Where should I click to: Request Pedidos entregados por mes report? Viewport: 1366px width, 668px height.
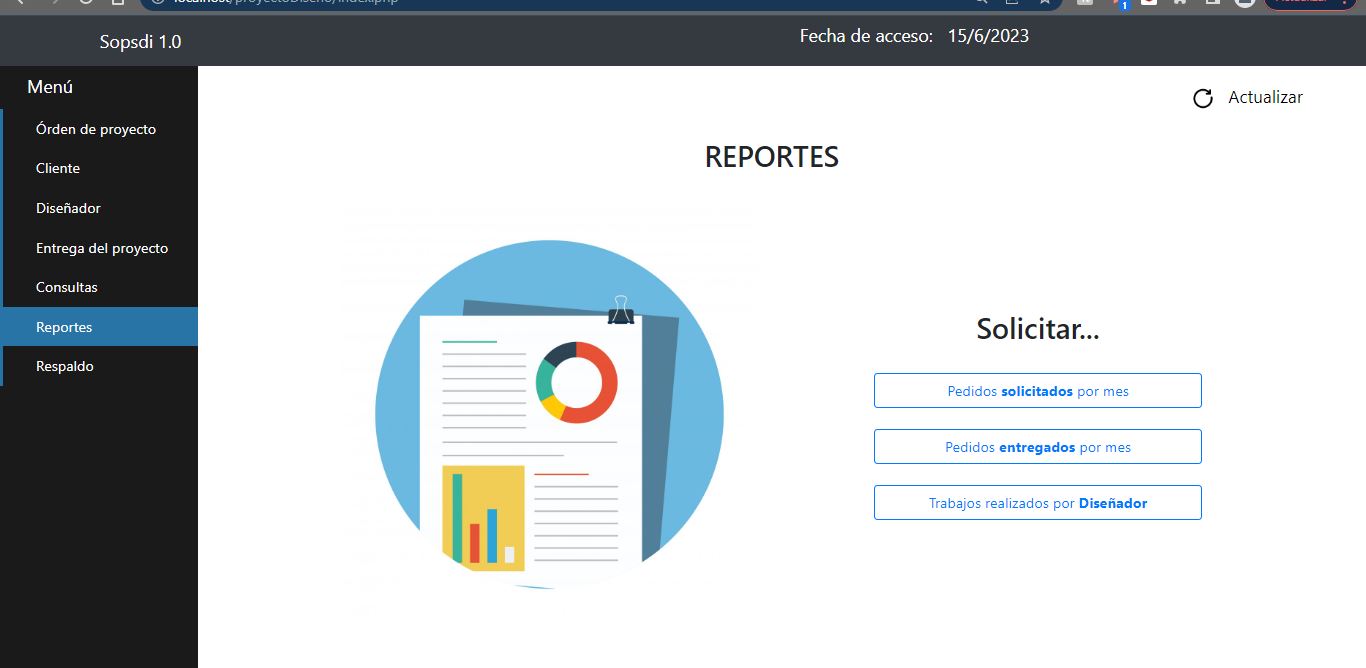pos(1037,447)
